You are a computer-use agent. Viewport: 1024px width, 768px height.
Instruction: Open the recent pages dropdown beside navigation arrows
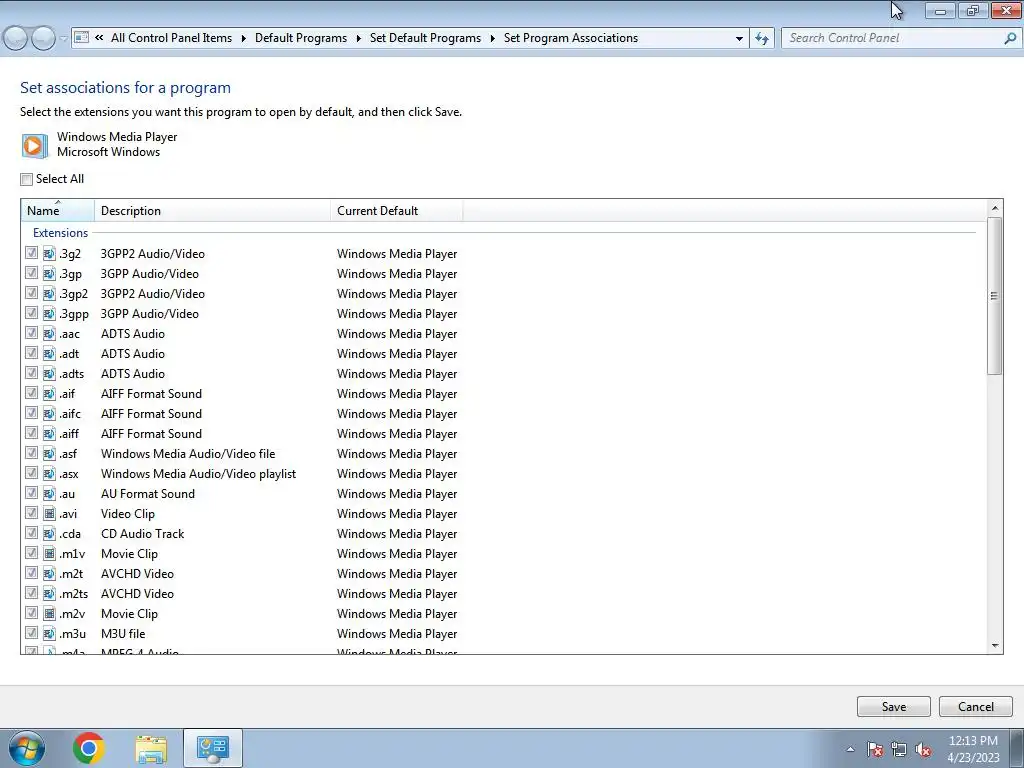(63, 39)
